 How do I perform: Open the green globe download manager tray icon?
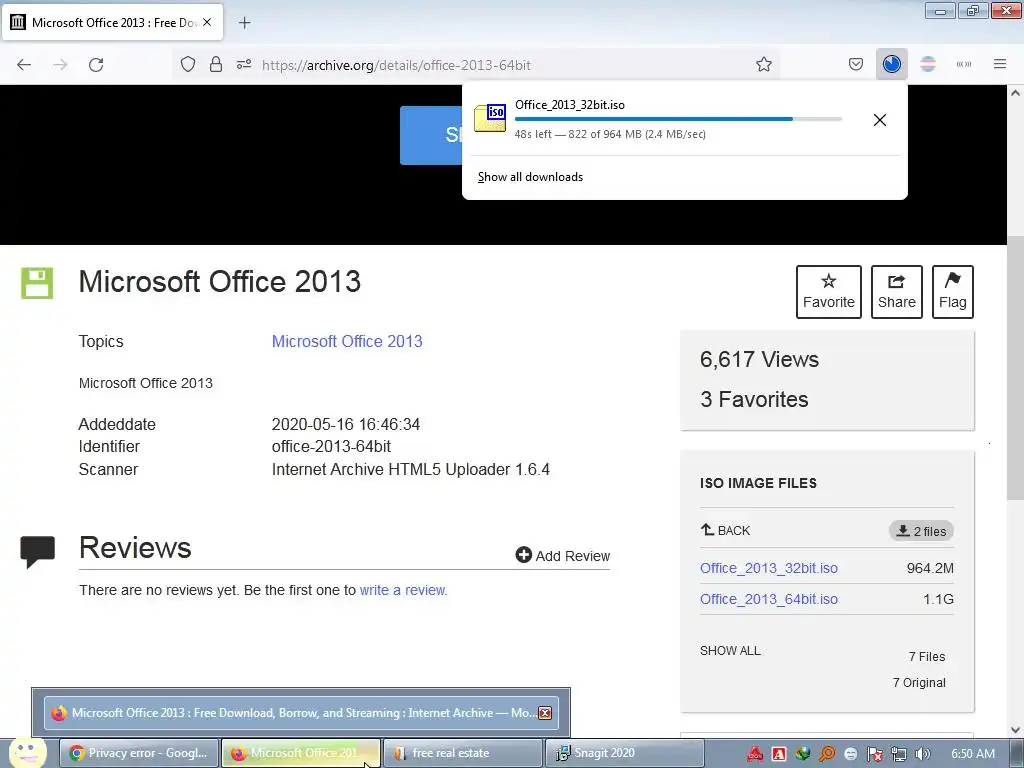click(803, 754)
